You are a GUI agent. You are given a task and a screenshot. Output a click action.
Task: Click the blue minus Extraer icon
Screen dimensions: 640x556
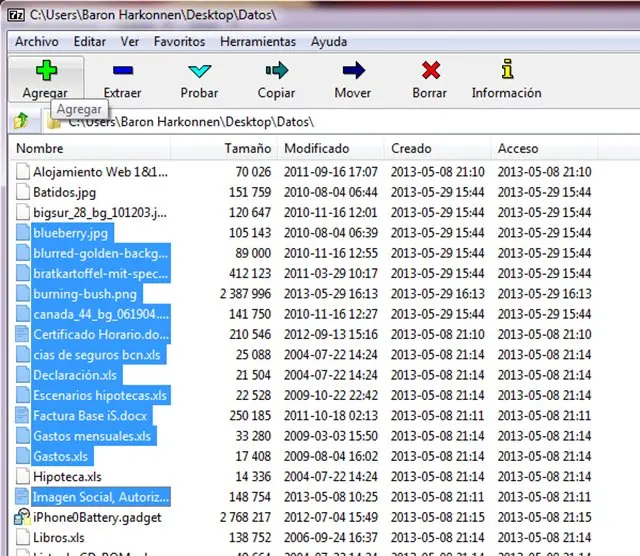[x=122, y=71]
